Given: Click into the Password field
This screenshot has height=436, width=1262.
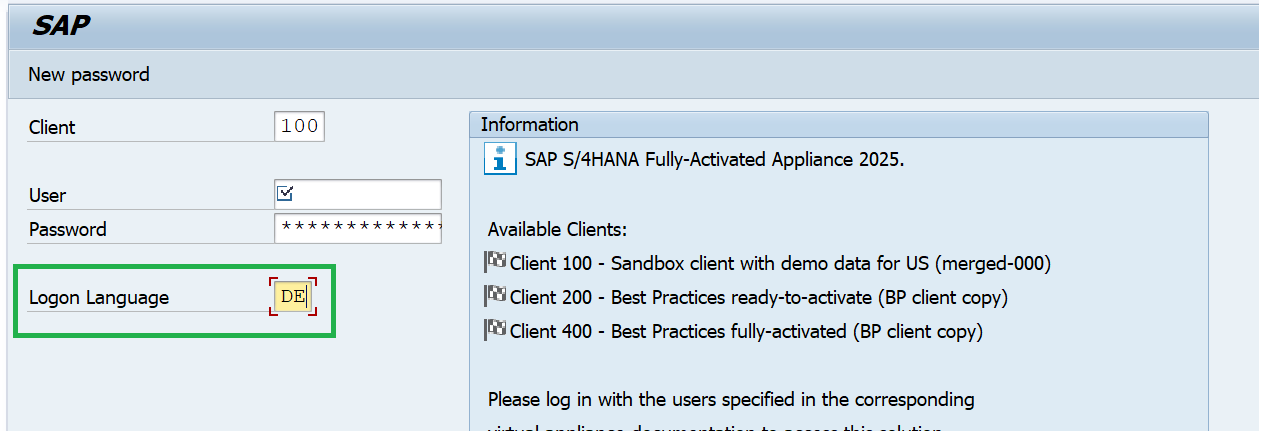Looking at the screenshot, I should tap(357, 228).
